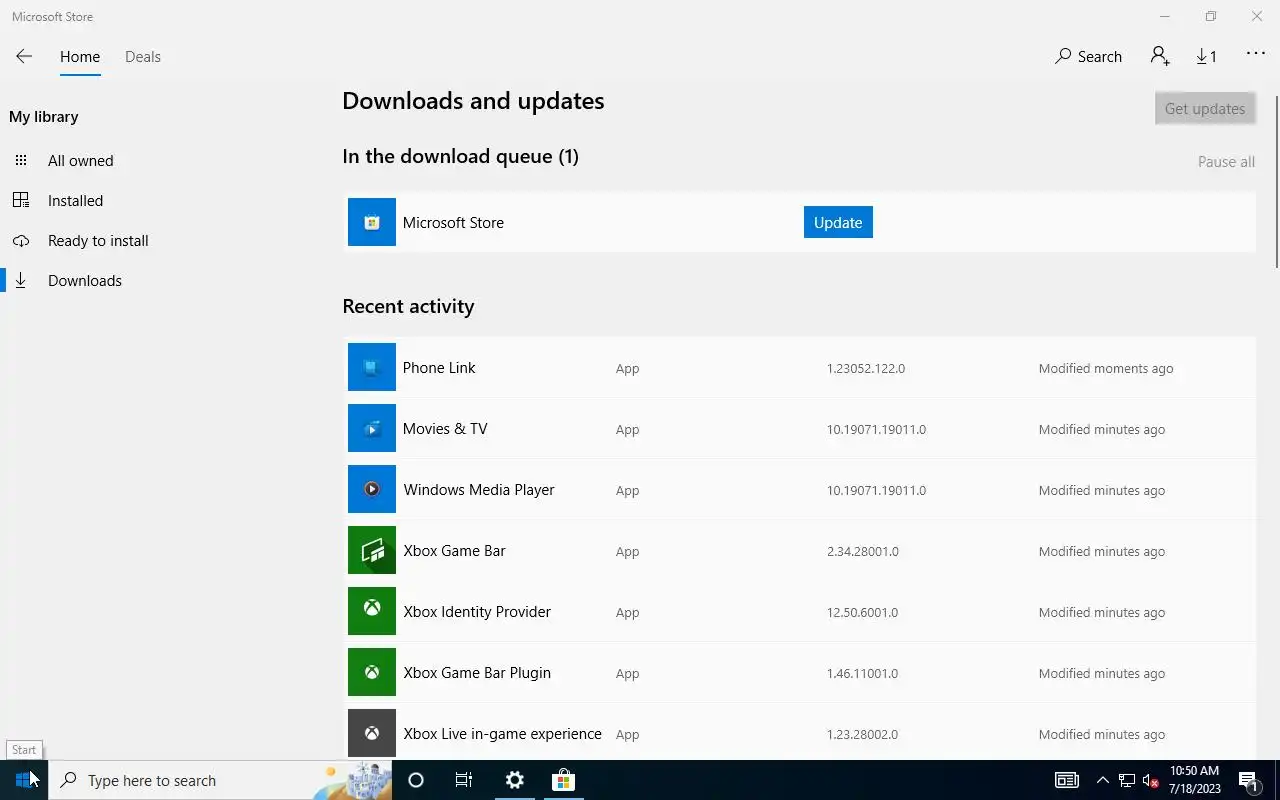Click the Downloads arrow sidebar icon
Viewport: 1280px width, 800px height.
tap(21, 281)
